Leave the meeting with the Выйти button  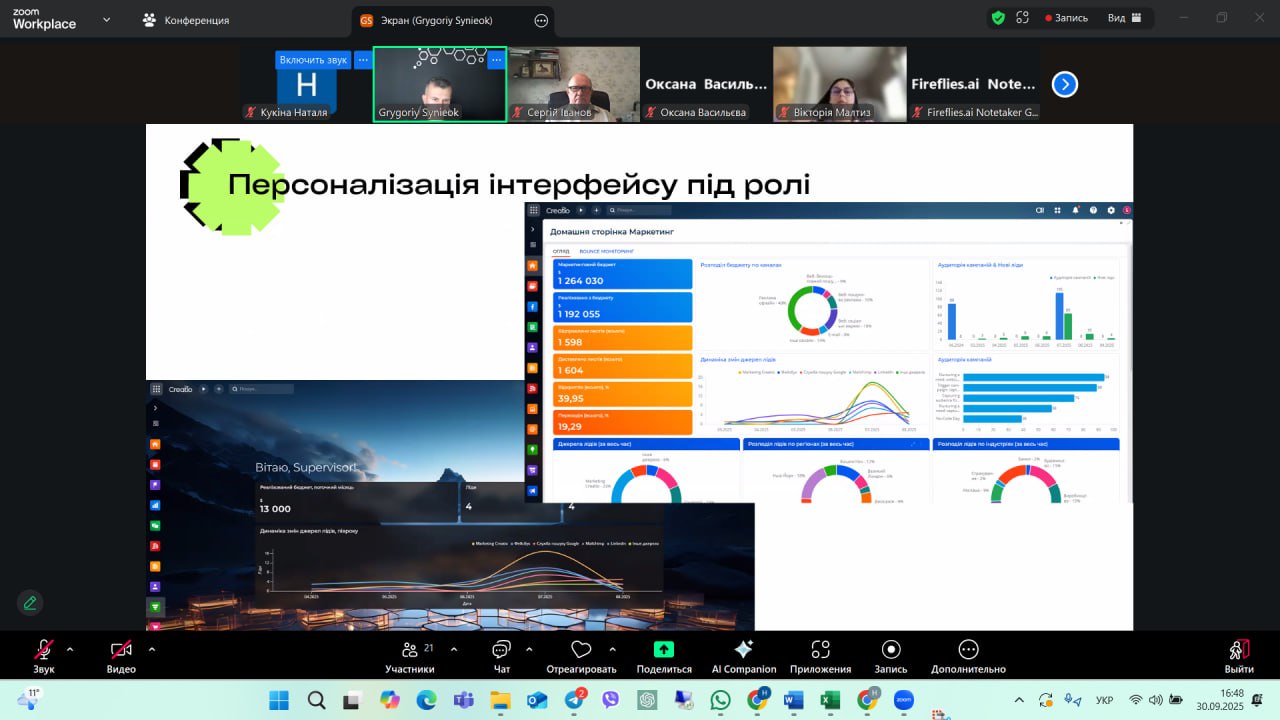[x=1239, y=656]
